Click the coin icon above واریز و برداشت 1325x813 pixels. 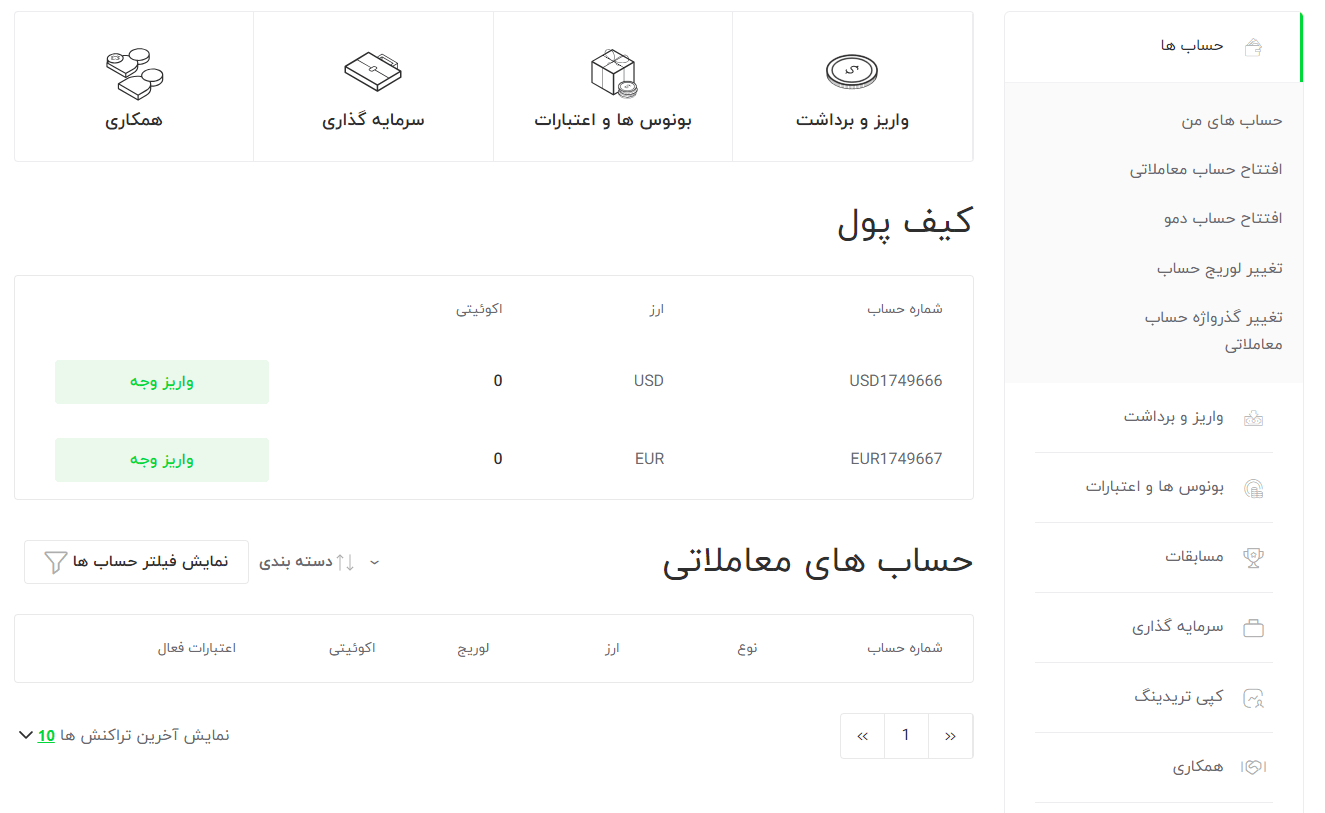[x=852, y=72]
